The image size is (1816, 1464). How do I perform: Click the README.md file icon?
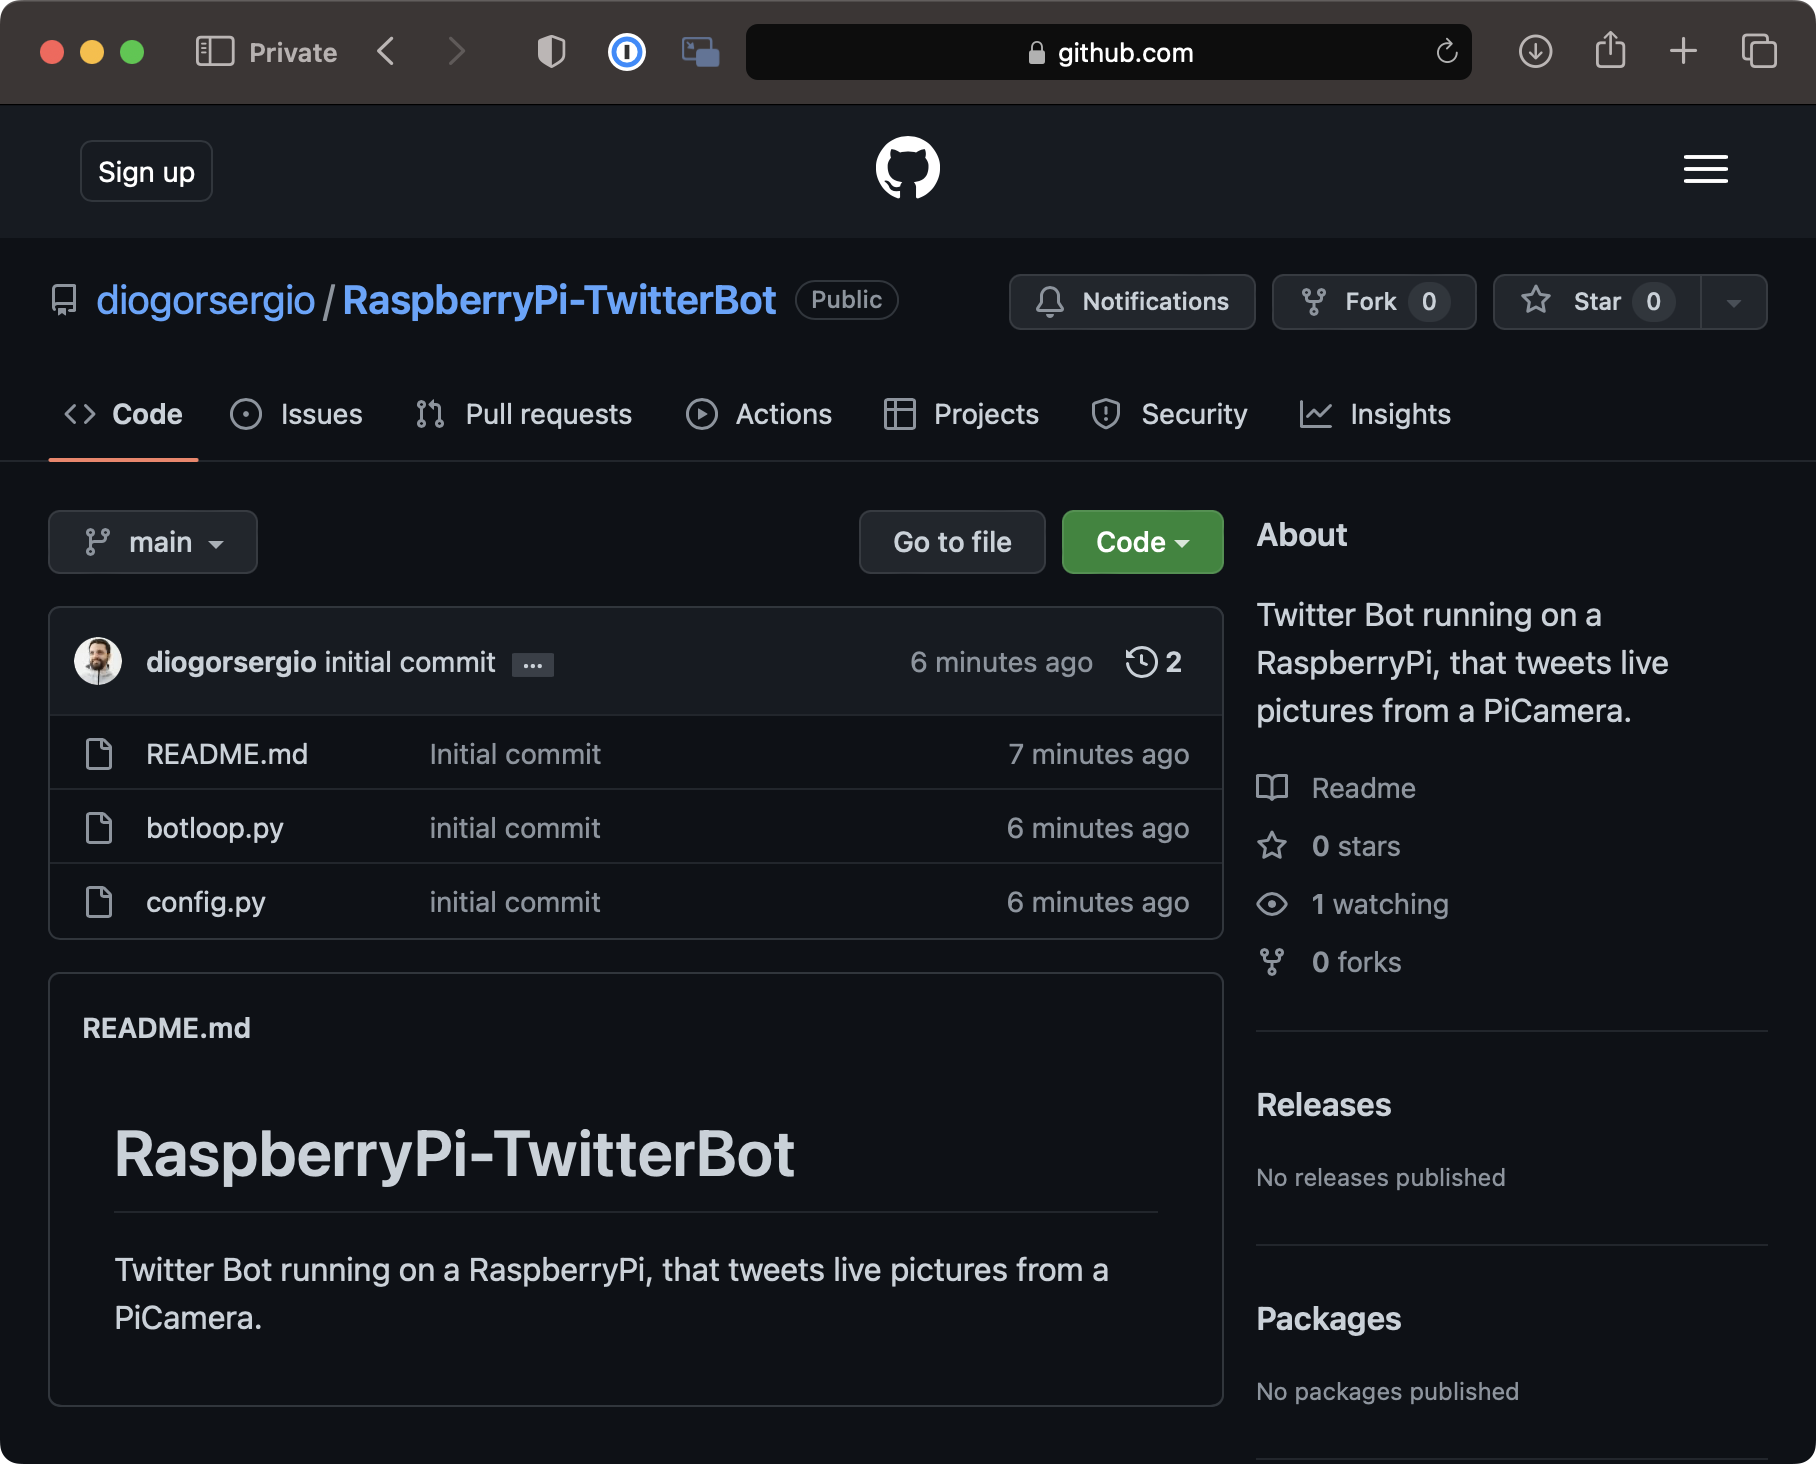(99, 754)
